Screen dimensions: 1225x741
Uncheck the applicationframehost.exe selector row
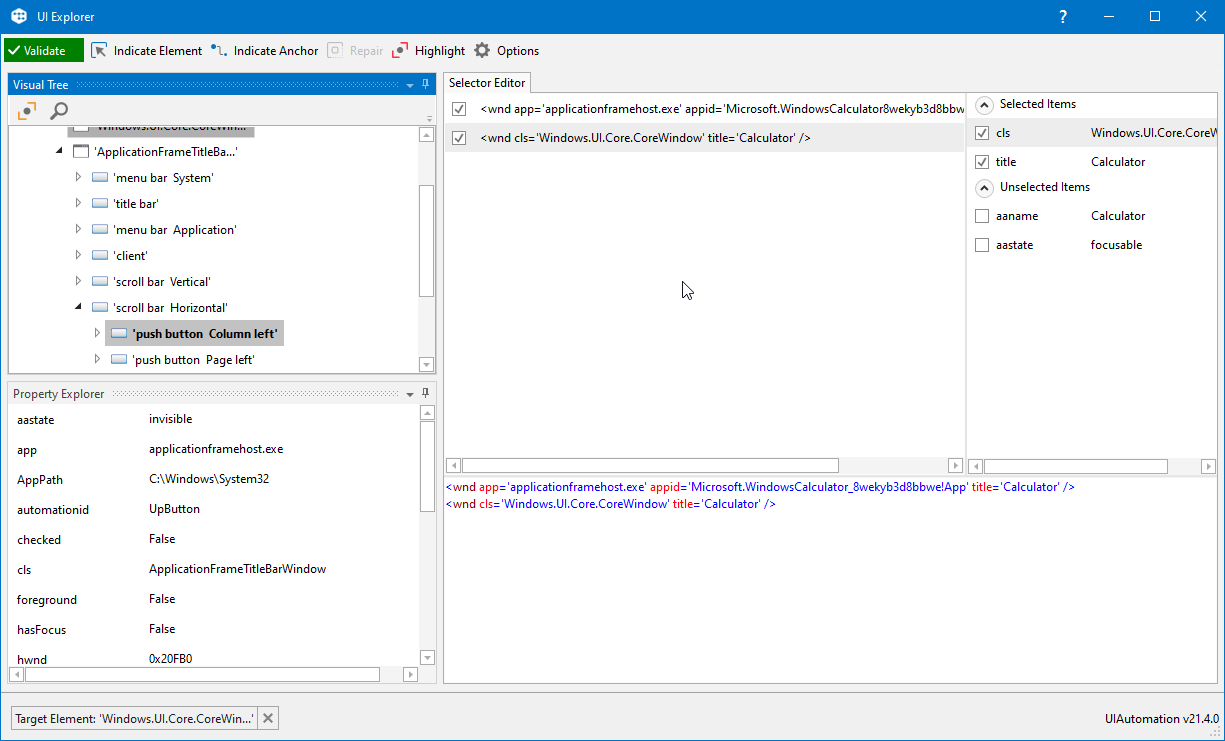pyautogui.click(x=459, y=109)
